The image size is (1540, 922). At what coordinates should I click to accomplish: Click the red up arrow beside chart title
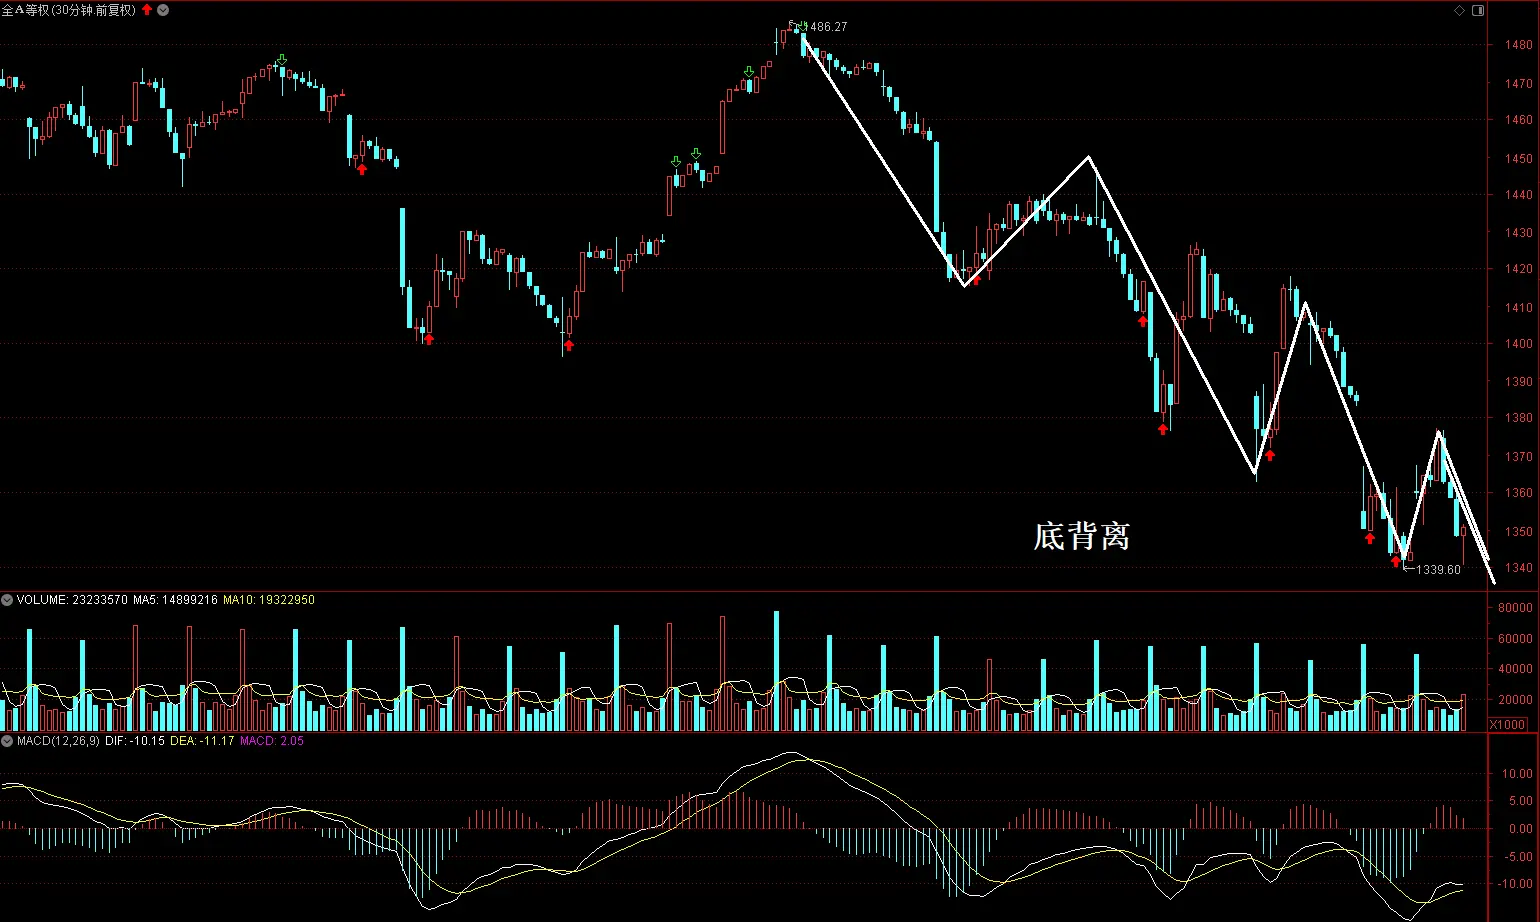point(147,10)
